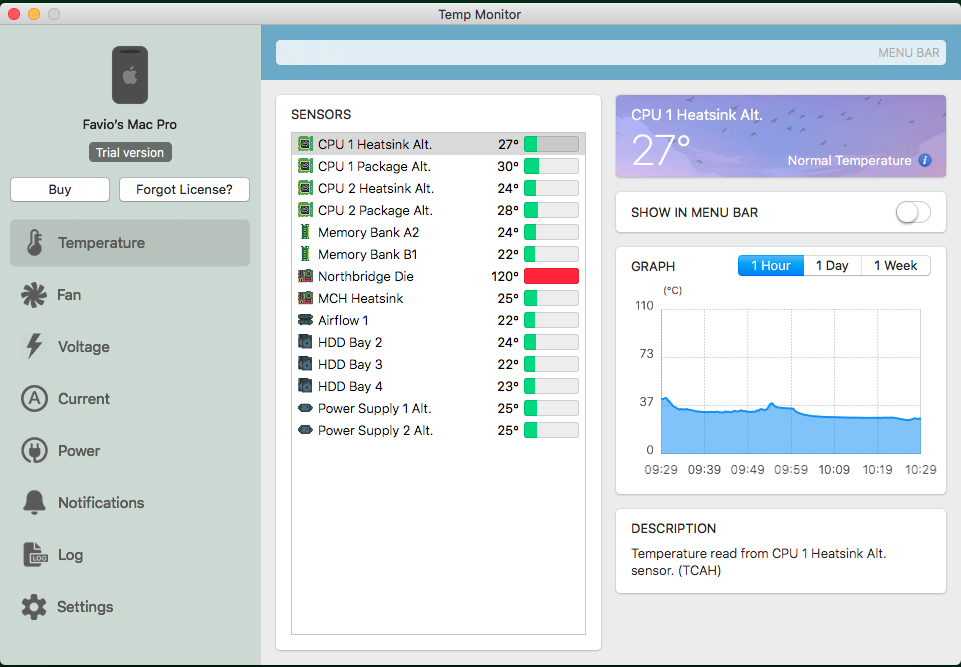Click the TCAH sensor description text
The width and height of the screenshot is (961, 667).
coord(759,562)
